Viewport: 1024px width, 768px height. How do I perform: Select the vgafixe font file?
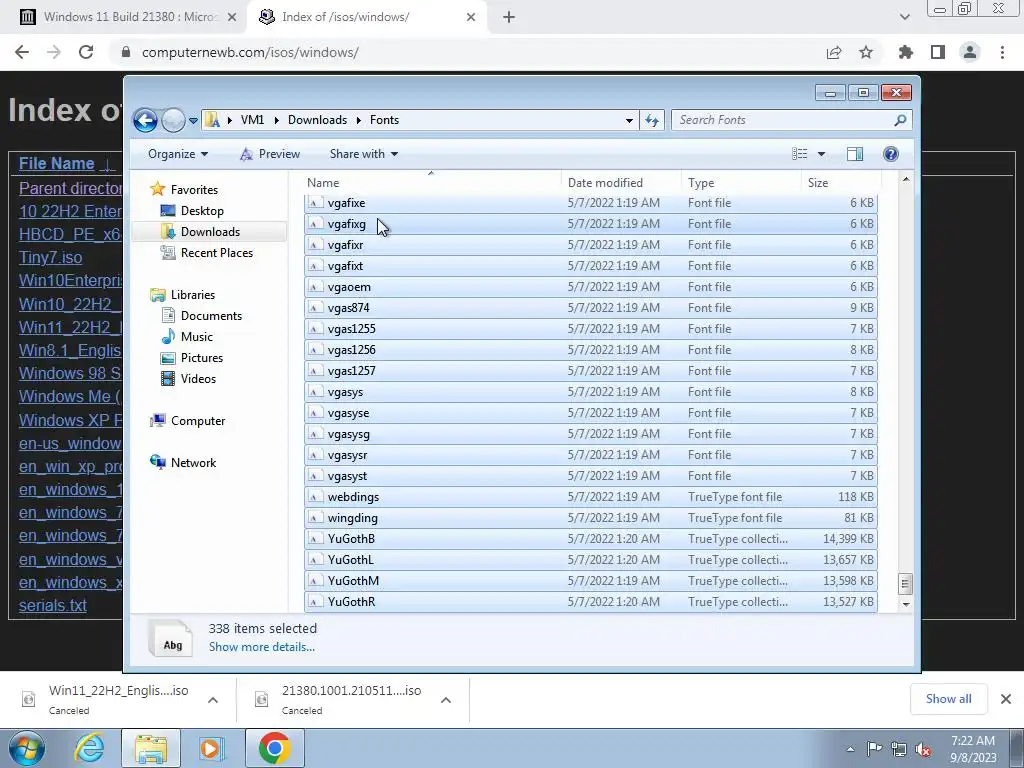[x=590, y=203]
